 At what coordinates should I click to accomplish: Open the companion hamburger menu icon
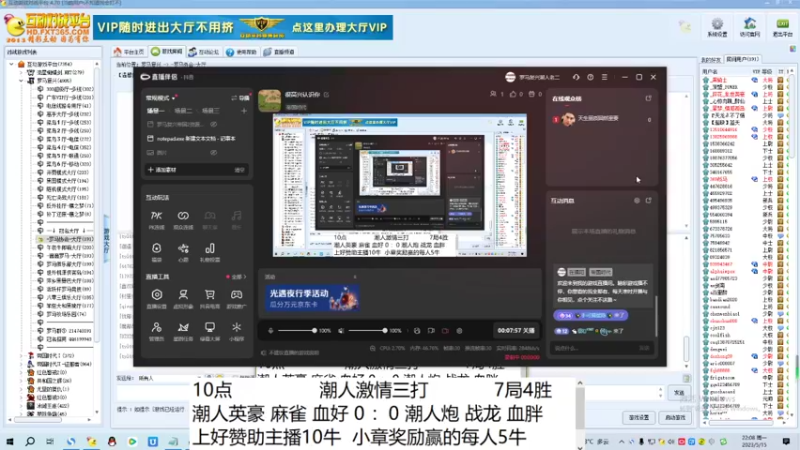605,77
